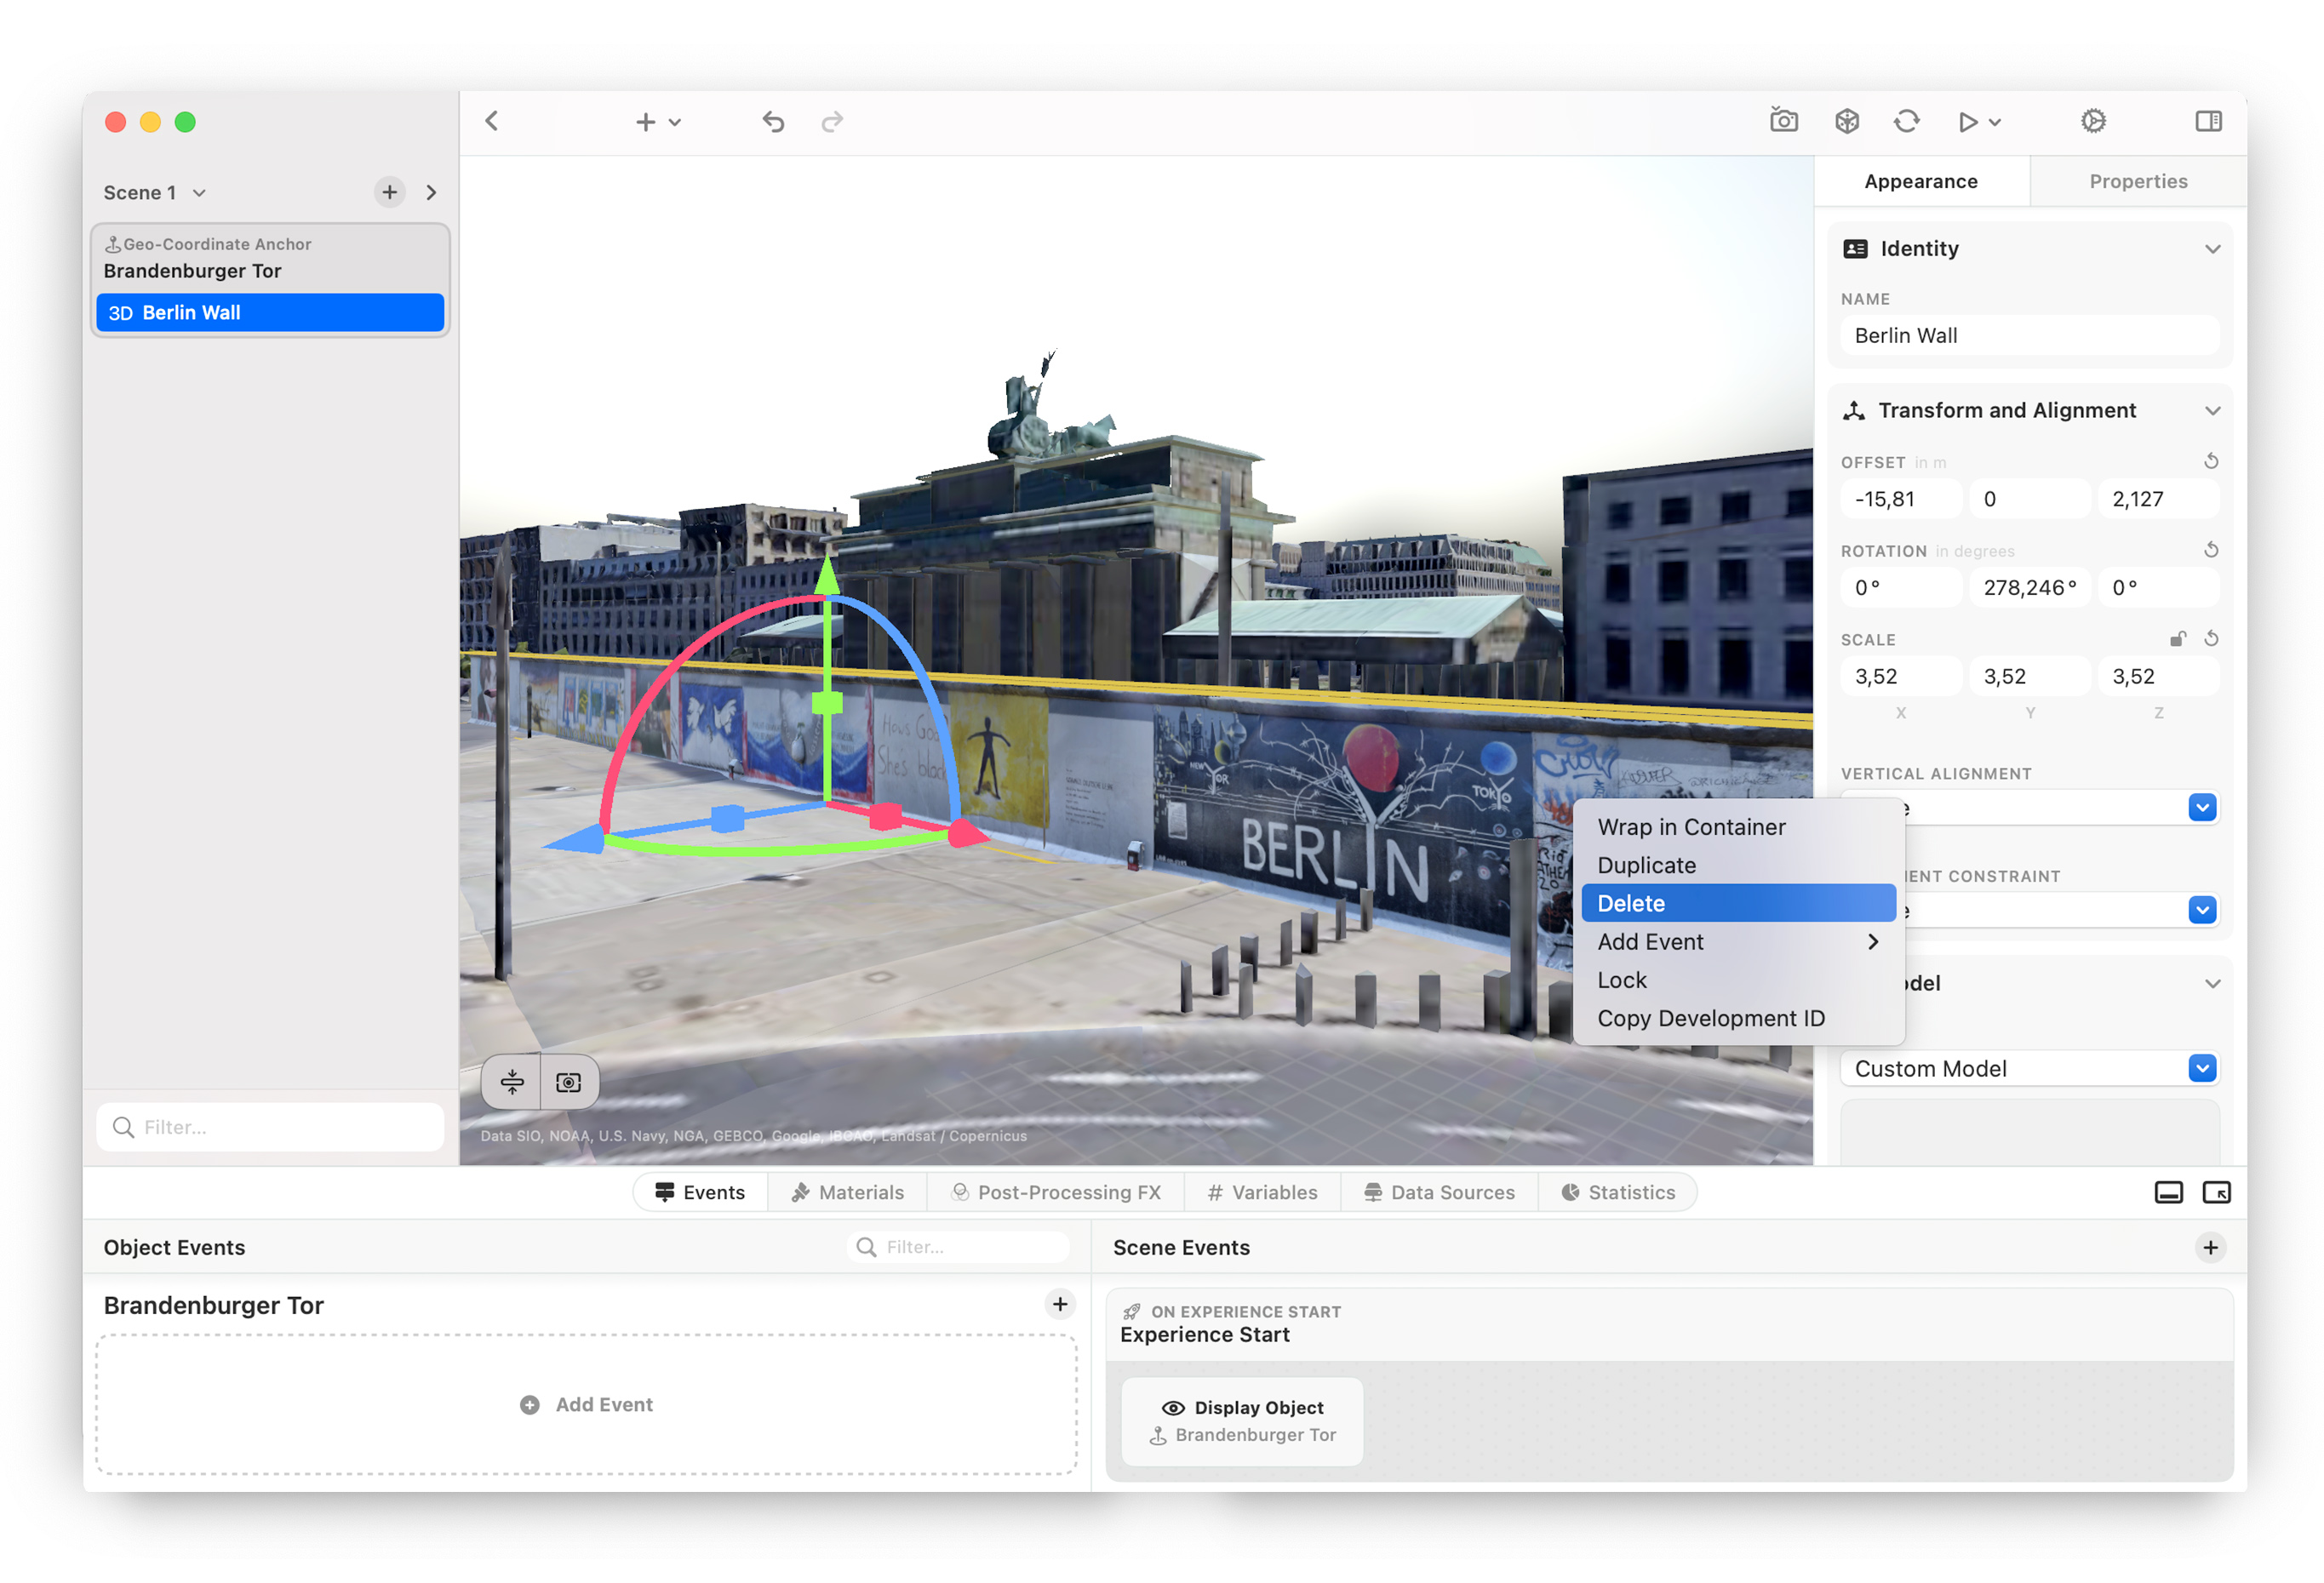Click the Display Object action card

click(x=1241, y=1420)
